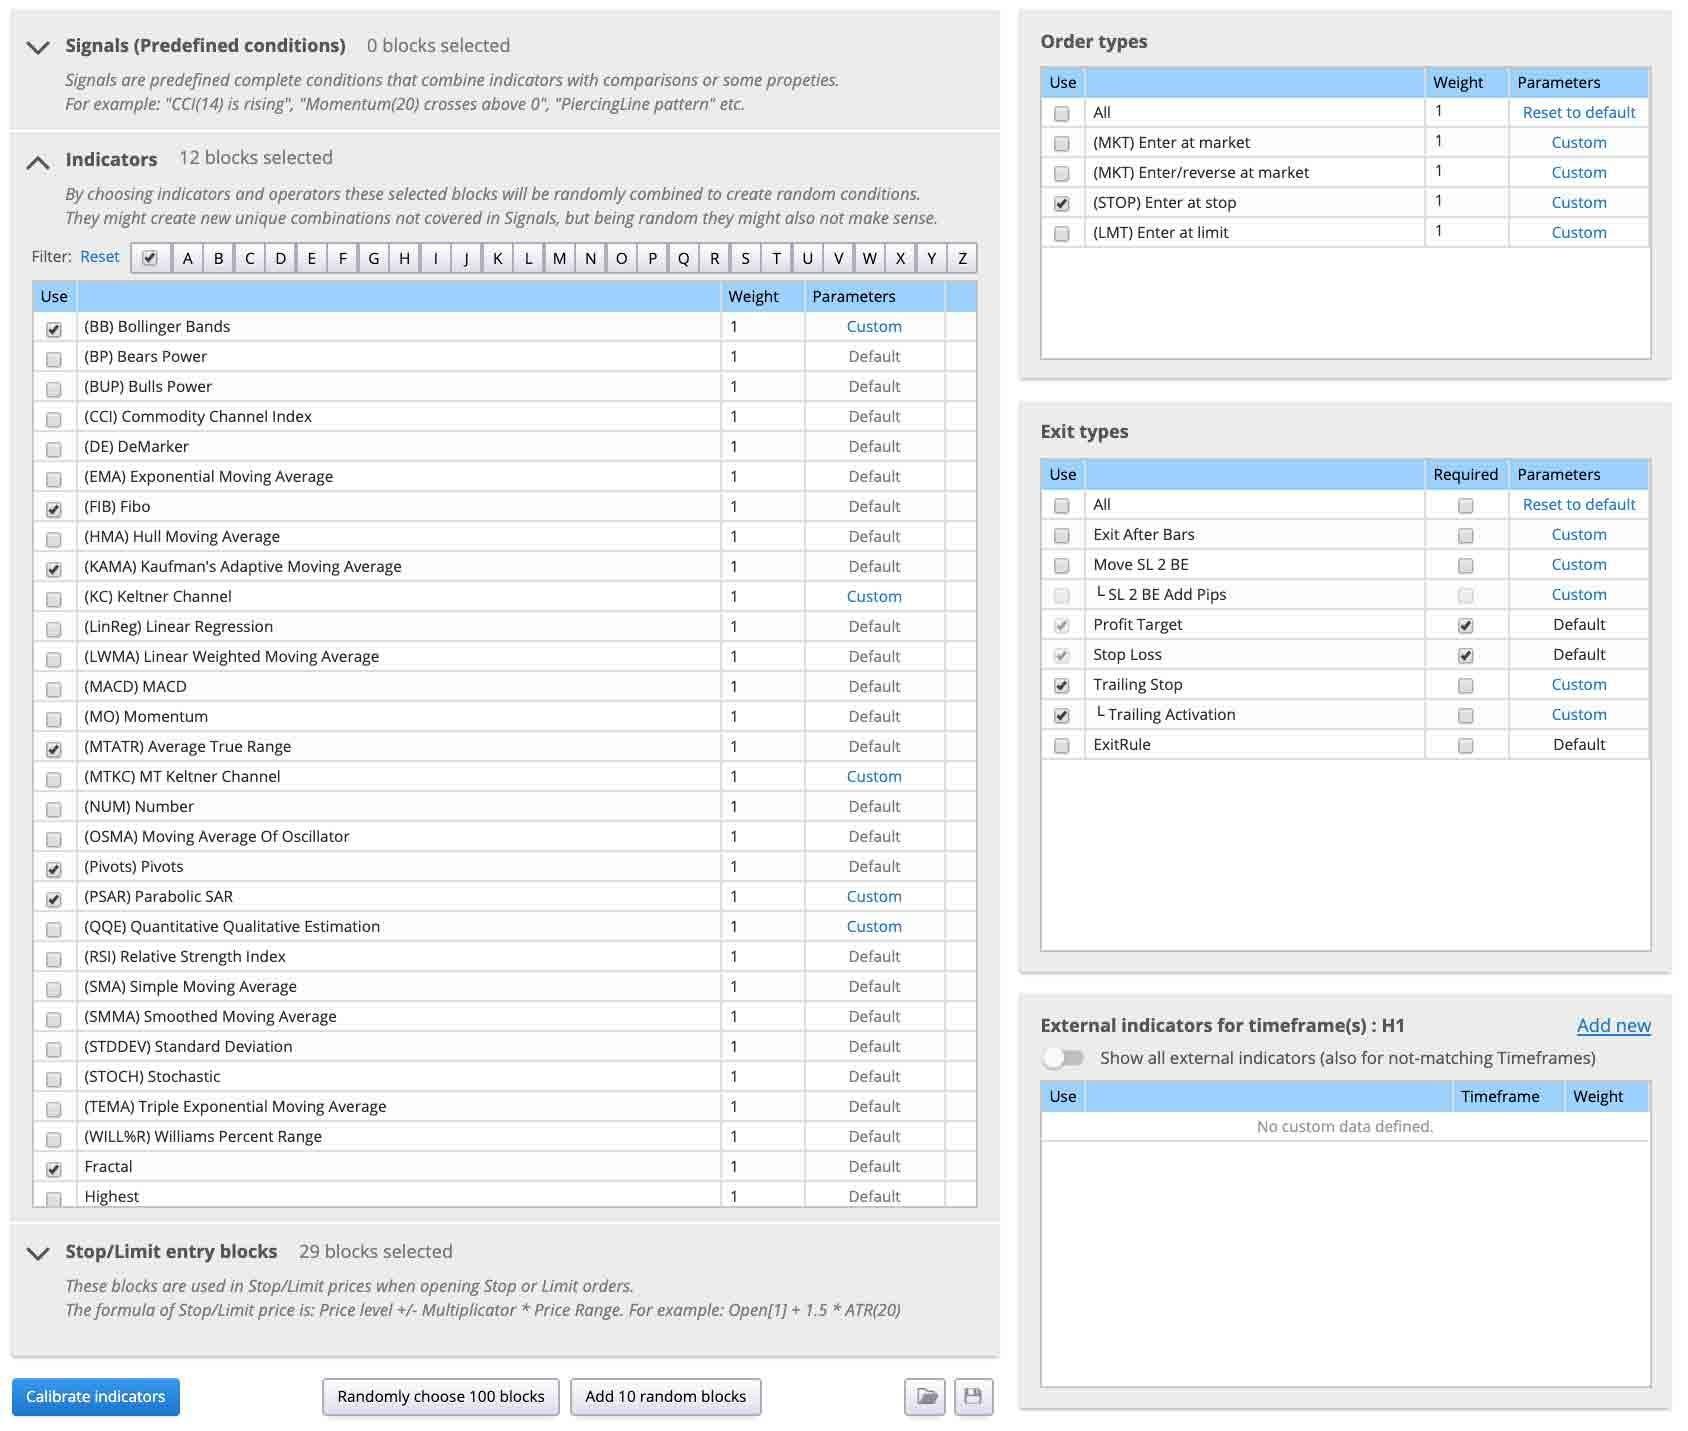Open Custom parameters for Trailing Activation
The height and width of the screenshot is (1431, 1688).
(1579, 715)
